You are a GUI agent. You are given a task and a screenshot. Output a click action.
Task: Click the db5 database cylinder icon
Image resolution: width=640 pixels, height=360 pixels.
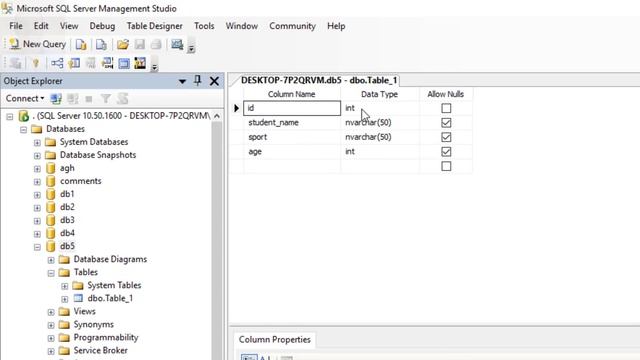point(51,246)
